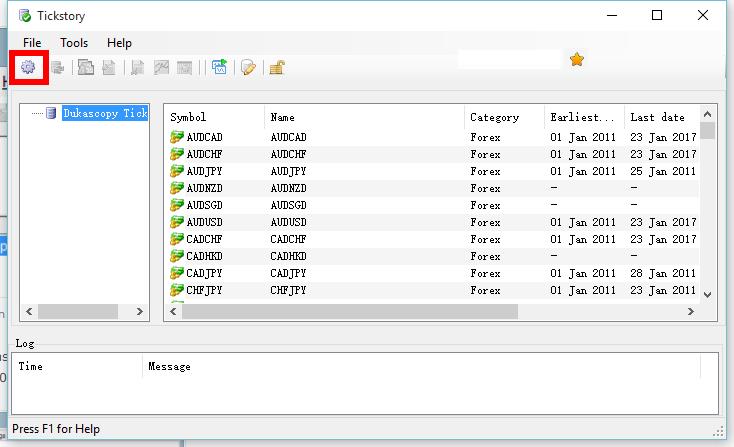
Task: Click the AUDSGD symbol row icon
Action: click(176, 205)
